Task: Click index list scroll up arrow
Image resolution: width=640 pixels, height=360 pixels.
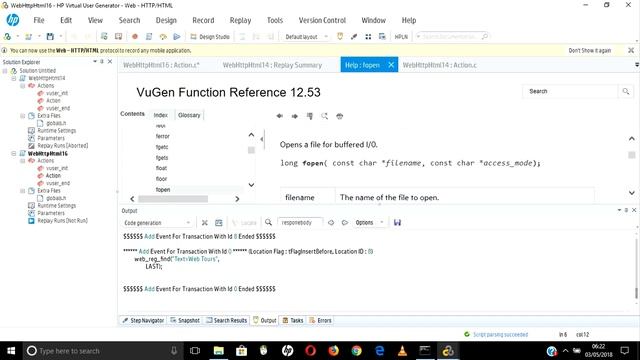Action: pos(251,135)
